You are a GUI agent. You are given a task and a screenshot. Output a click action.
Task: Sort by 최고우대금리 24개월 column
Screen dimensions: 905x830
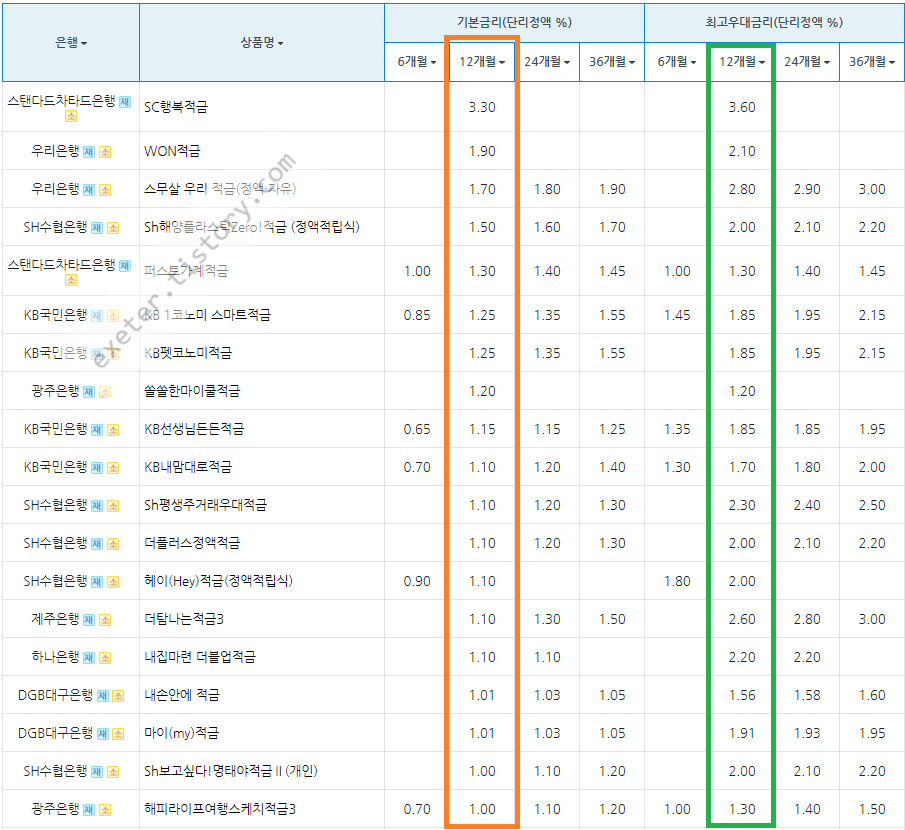pyautogui.click(x=807, y=62)
